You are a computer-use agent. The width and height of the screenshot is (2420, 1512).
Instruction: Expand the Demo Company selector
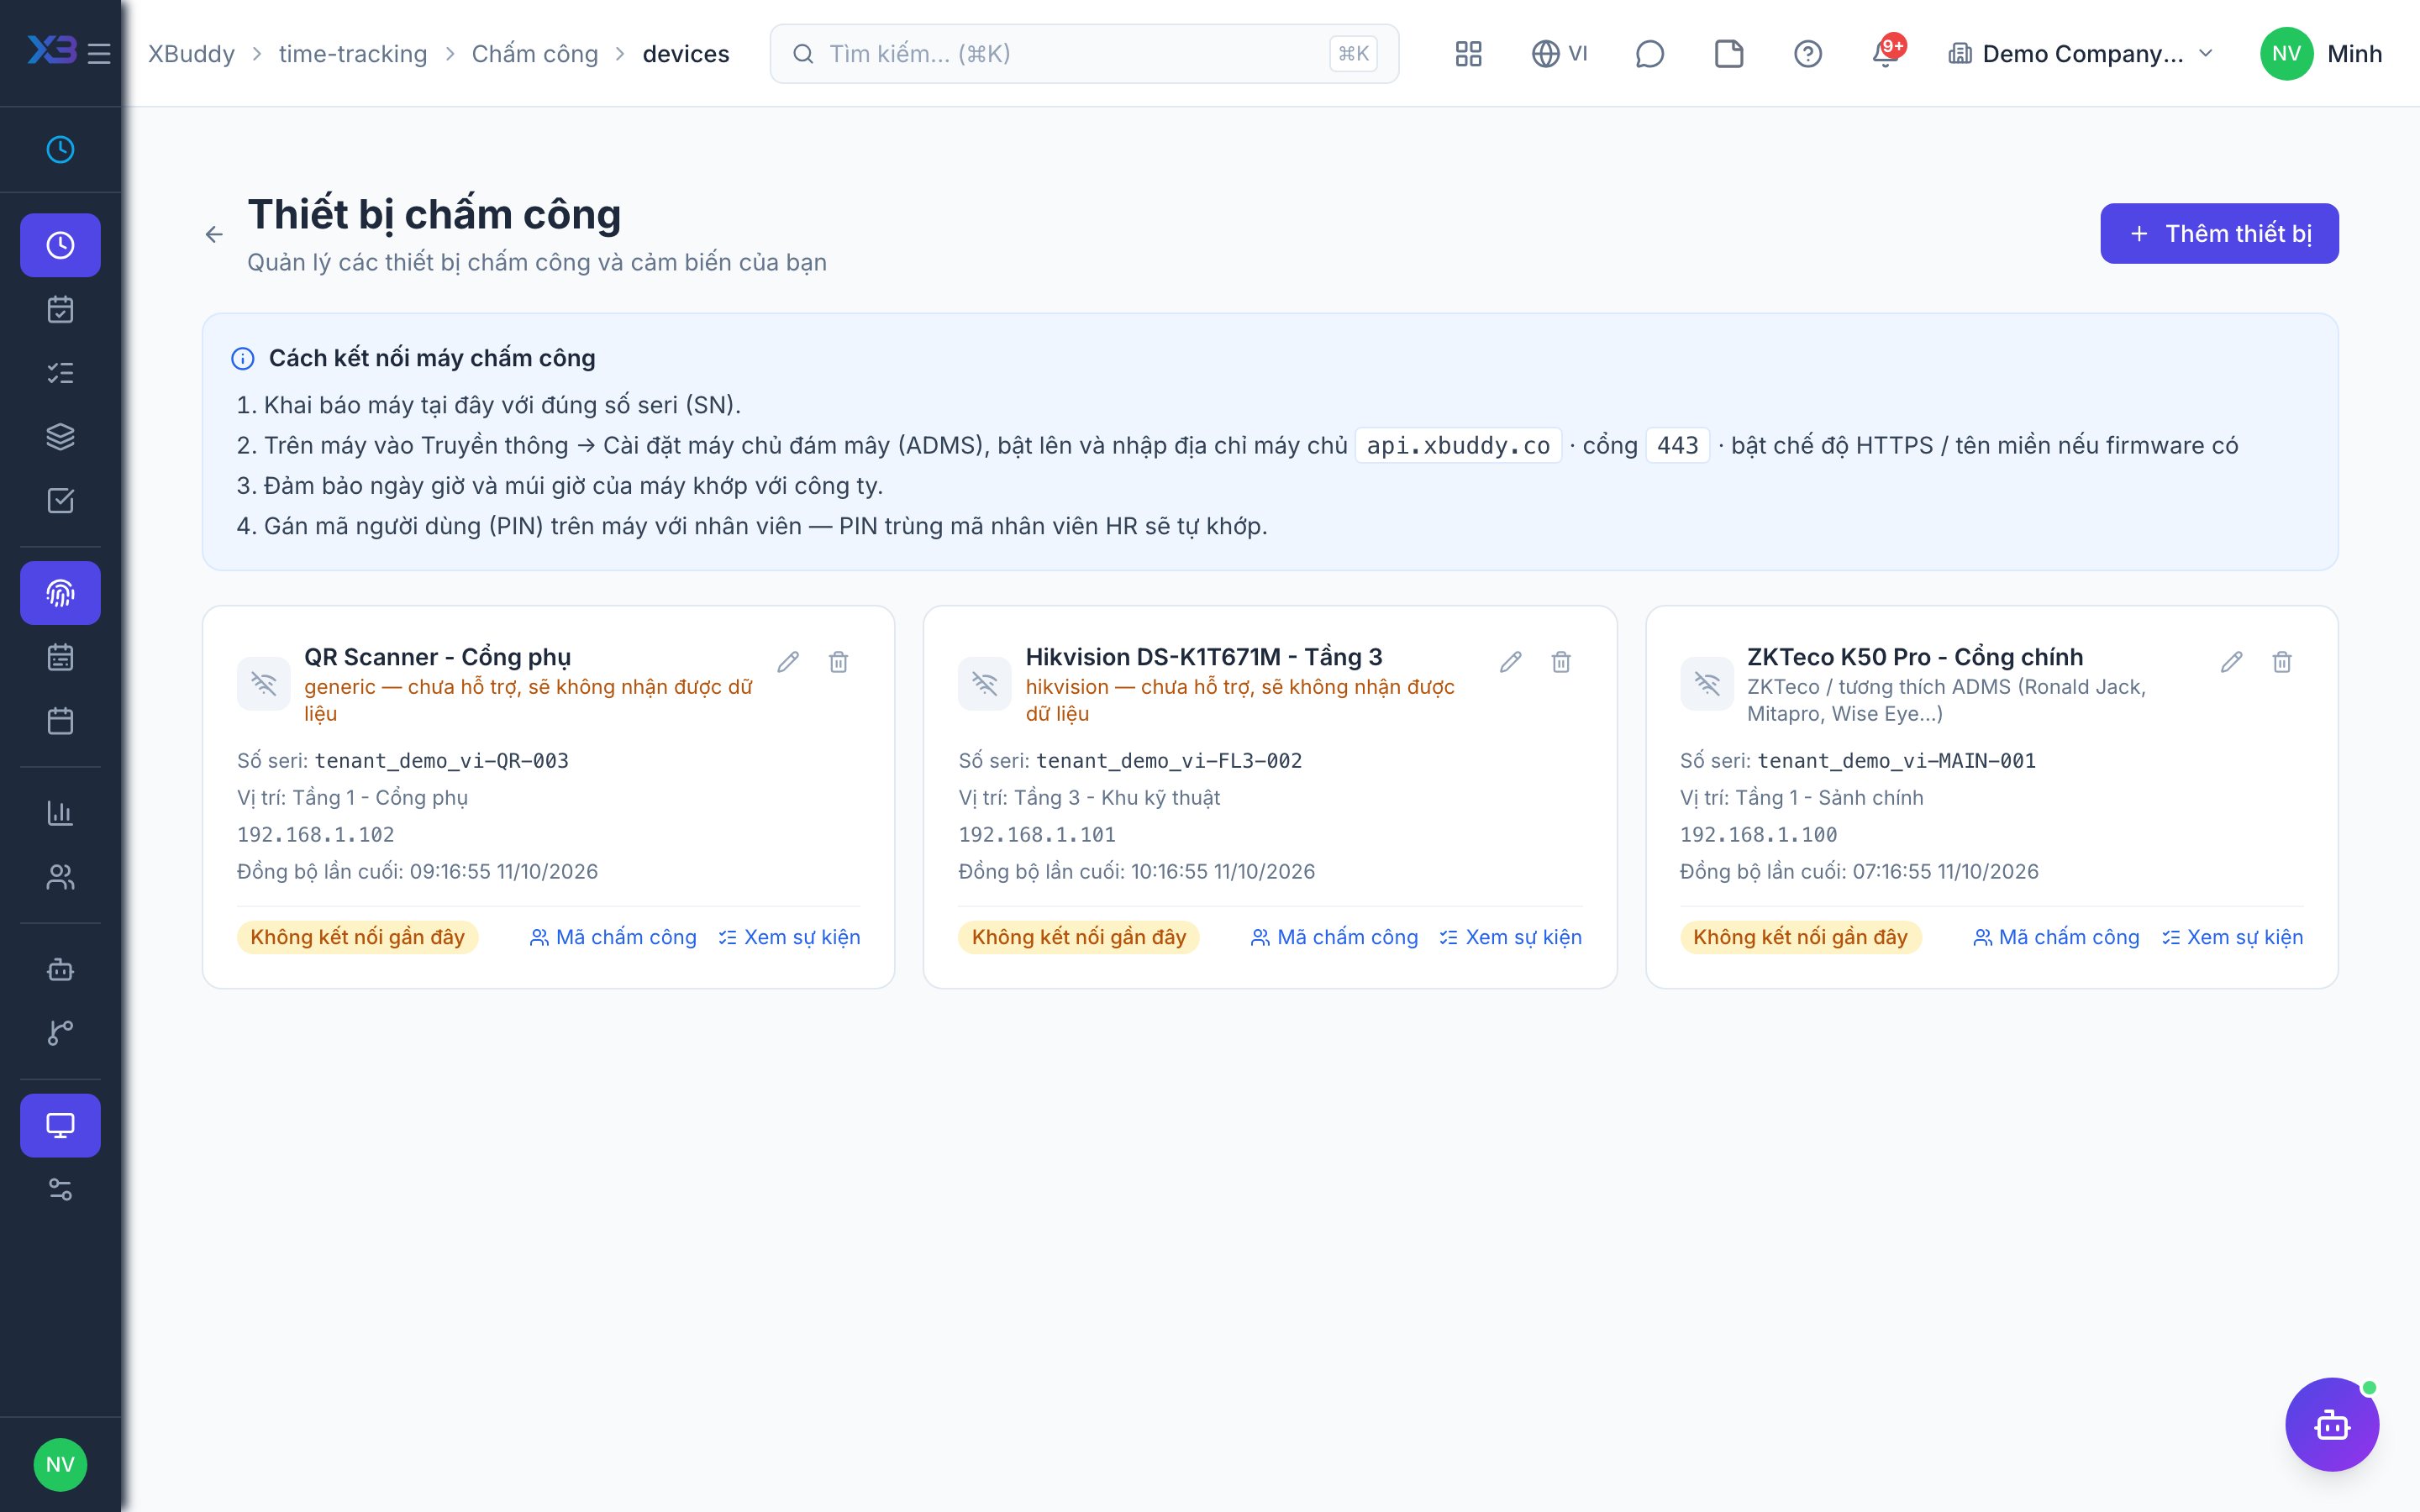(2080, 53)
